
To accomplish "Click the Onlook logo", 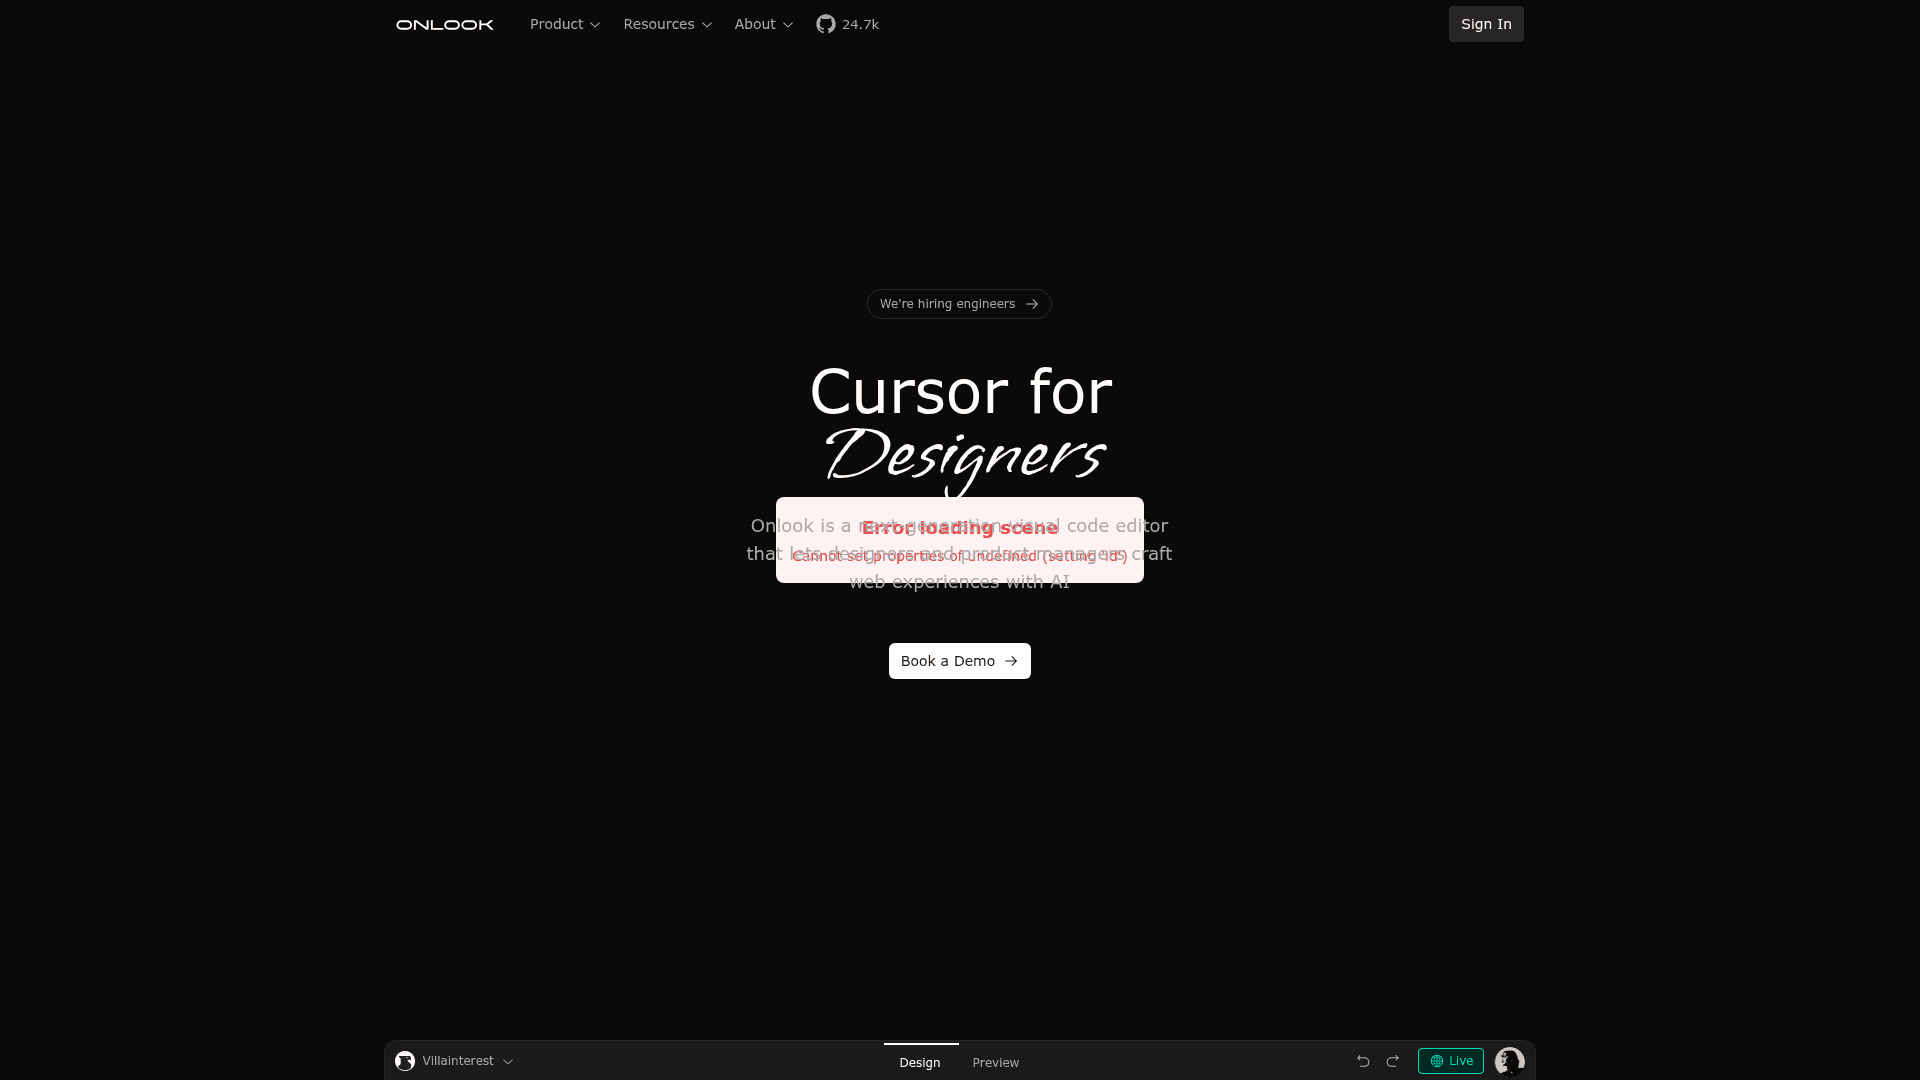I will coord(444,24).
